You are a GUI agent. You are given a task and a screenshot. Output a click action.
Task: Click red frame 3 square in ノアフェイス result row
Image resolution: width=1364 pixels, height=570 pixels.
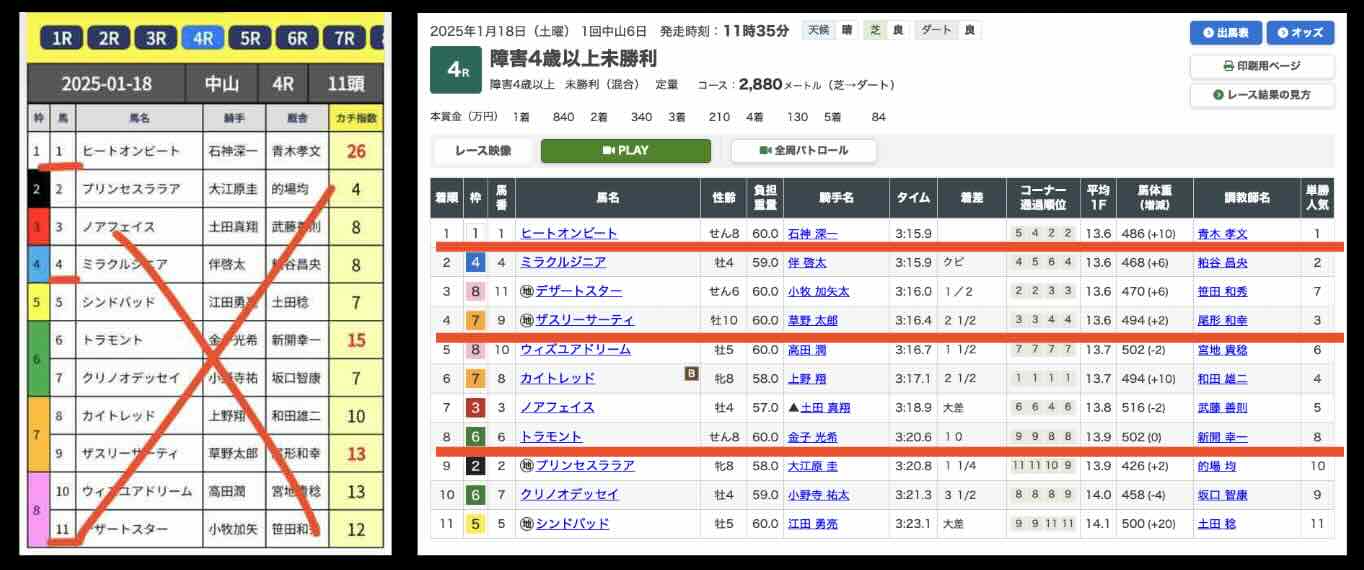pos(475,407)
